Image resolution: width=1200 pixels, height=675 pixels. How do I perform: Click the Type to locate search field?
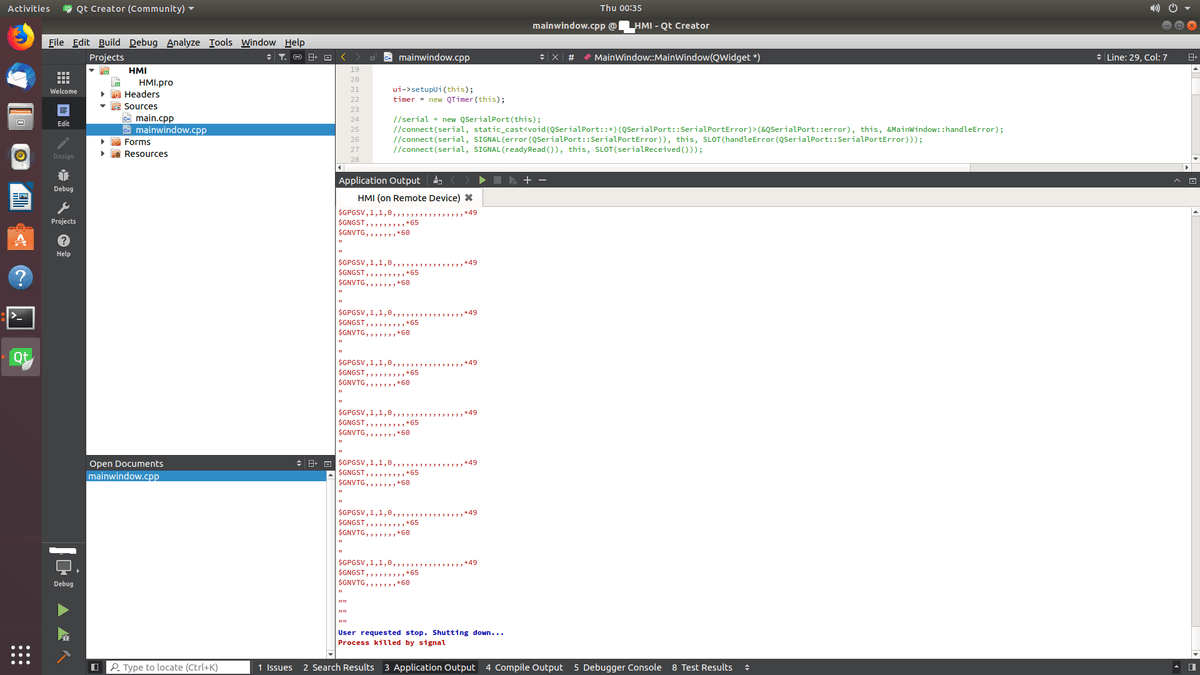click(x=180, y=667)
